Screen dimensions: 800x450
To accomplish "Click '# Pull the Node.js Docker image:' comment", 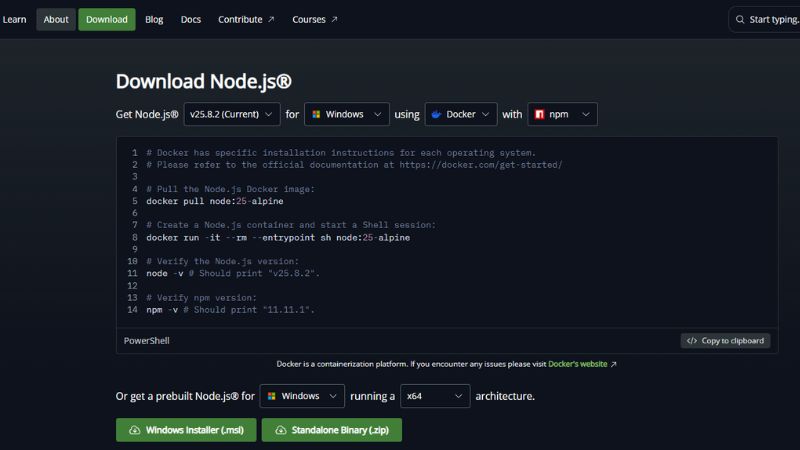I will click(x=231, y=189).
